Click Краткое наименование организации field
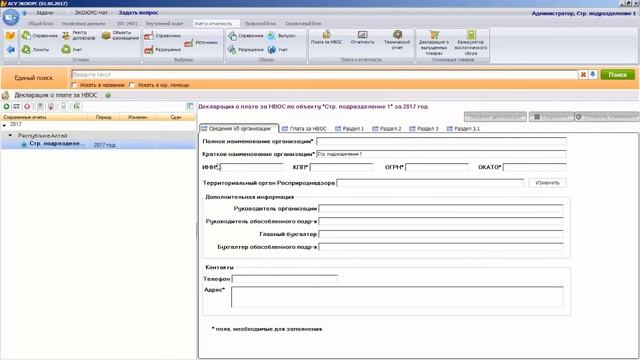Viewport: 640px width, 360px height. (x=441, y=154)
